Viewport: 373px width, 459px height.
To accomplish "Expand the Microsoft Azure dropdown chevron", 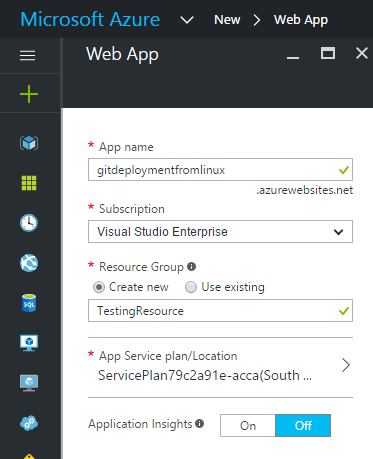I will 187,20.
